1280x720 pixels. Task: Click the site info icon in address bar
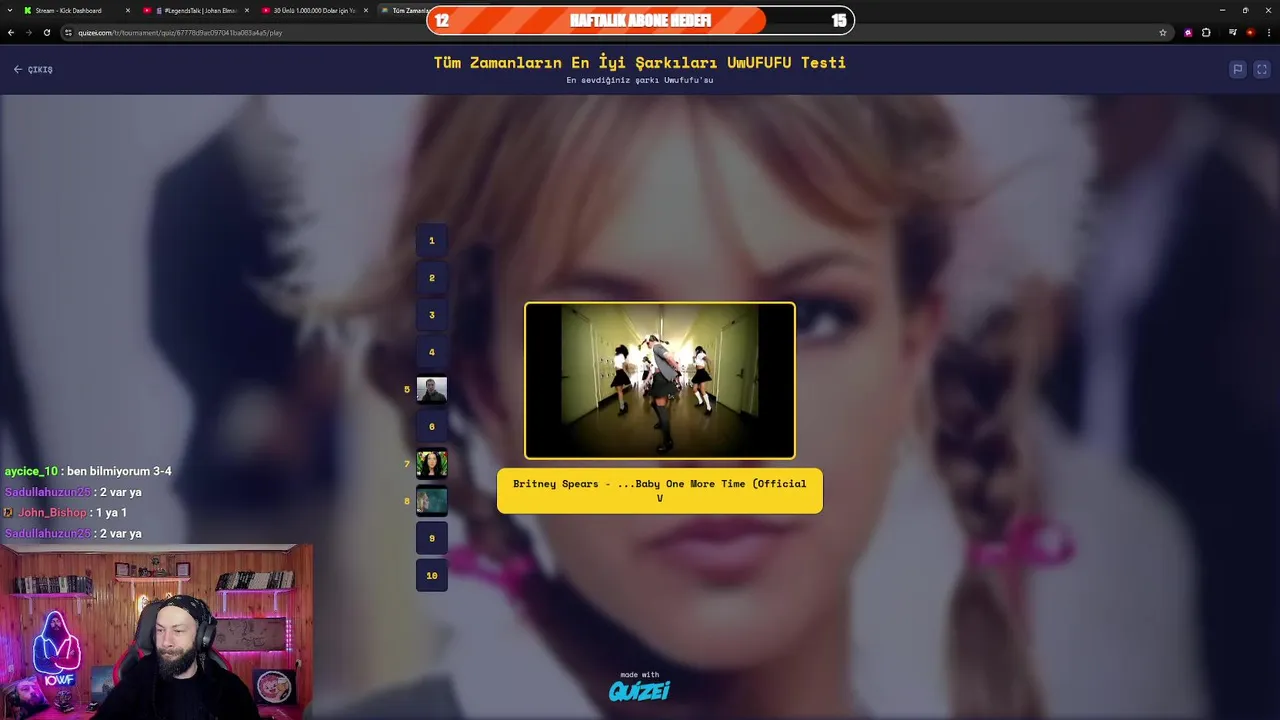pos(69,32)
